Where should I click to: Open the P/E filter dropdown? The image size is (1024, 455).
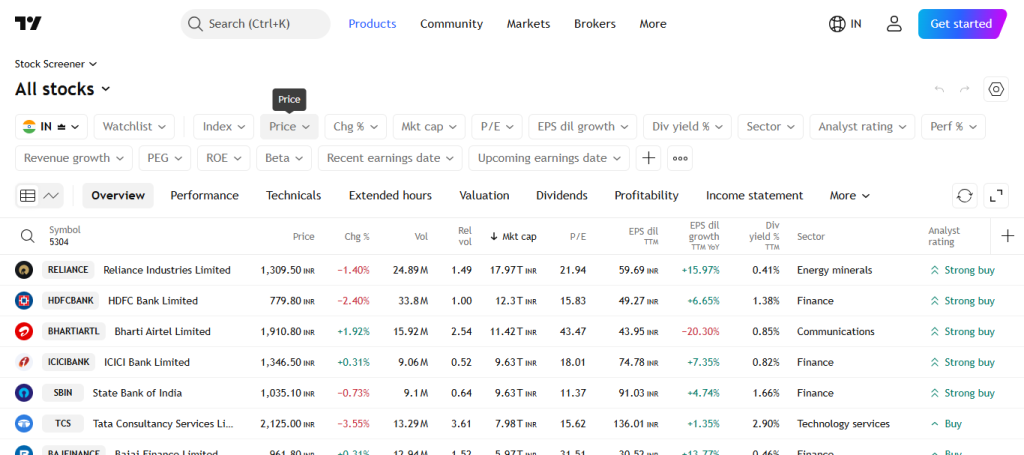[x=497, y=127]
